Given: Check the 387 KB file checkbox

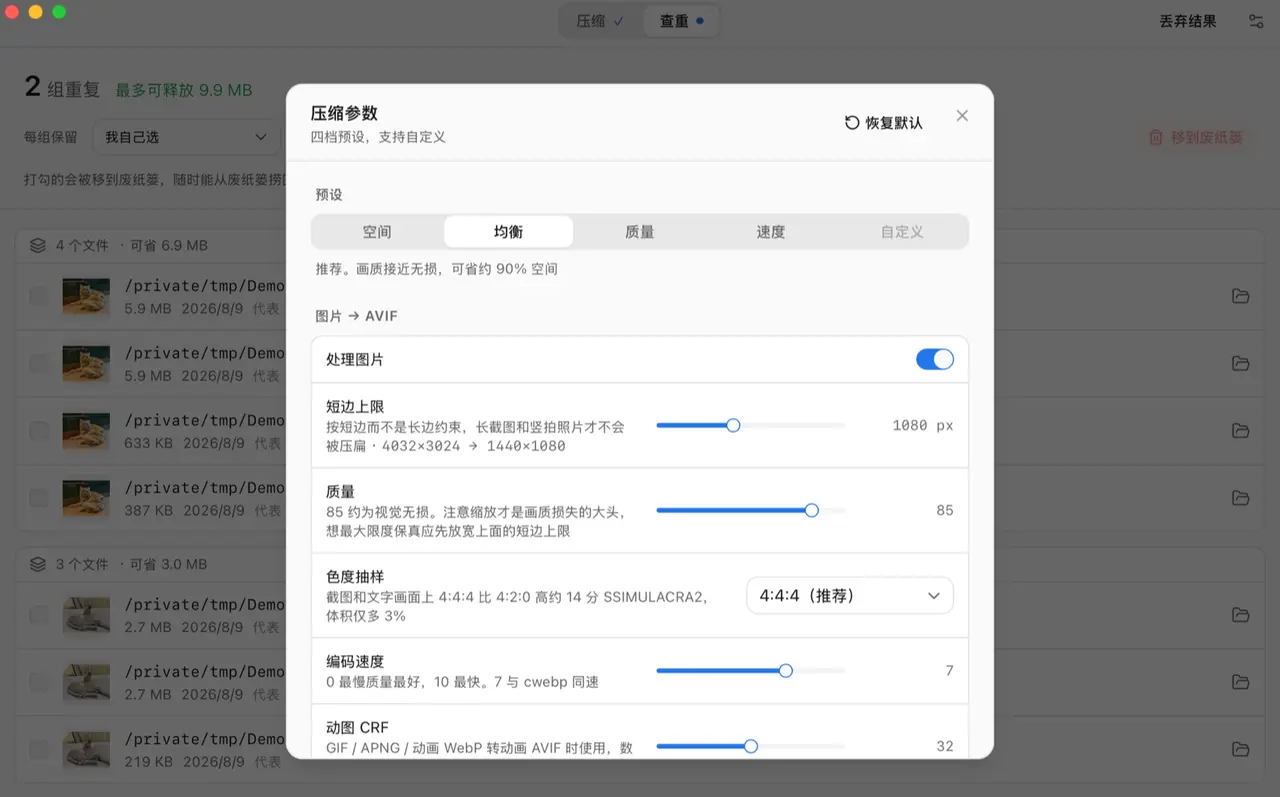Looking at the screenshot, I should coord(38,498).
